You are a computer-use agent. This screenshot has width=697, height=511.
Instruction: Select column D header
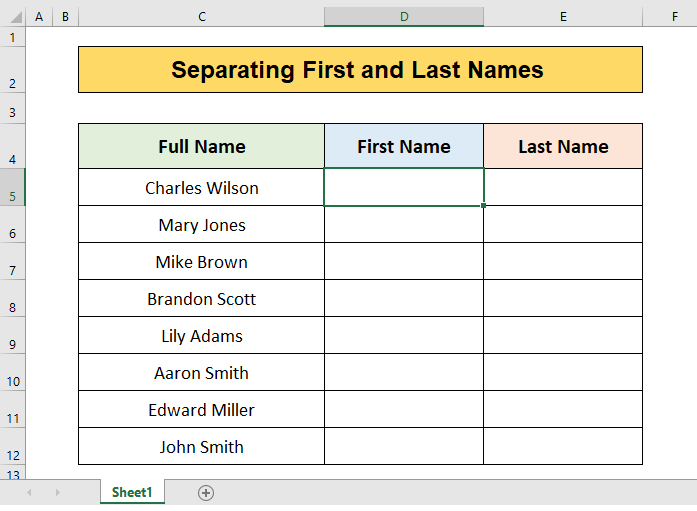click(x=404, y=17)
